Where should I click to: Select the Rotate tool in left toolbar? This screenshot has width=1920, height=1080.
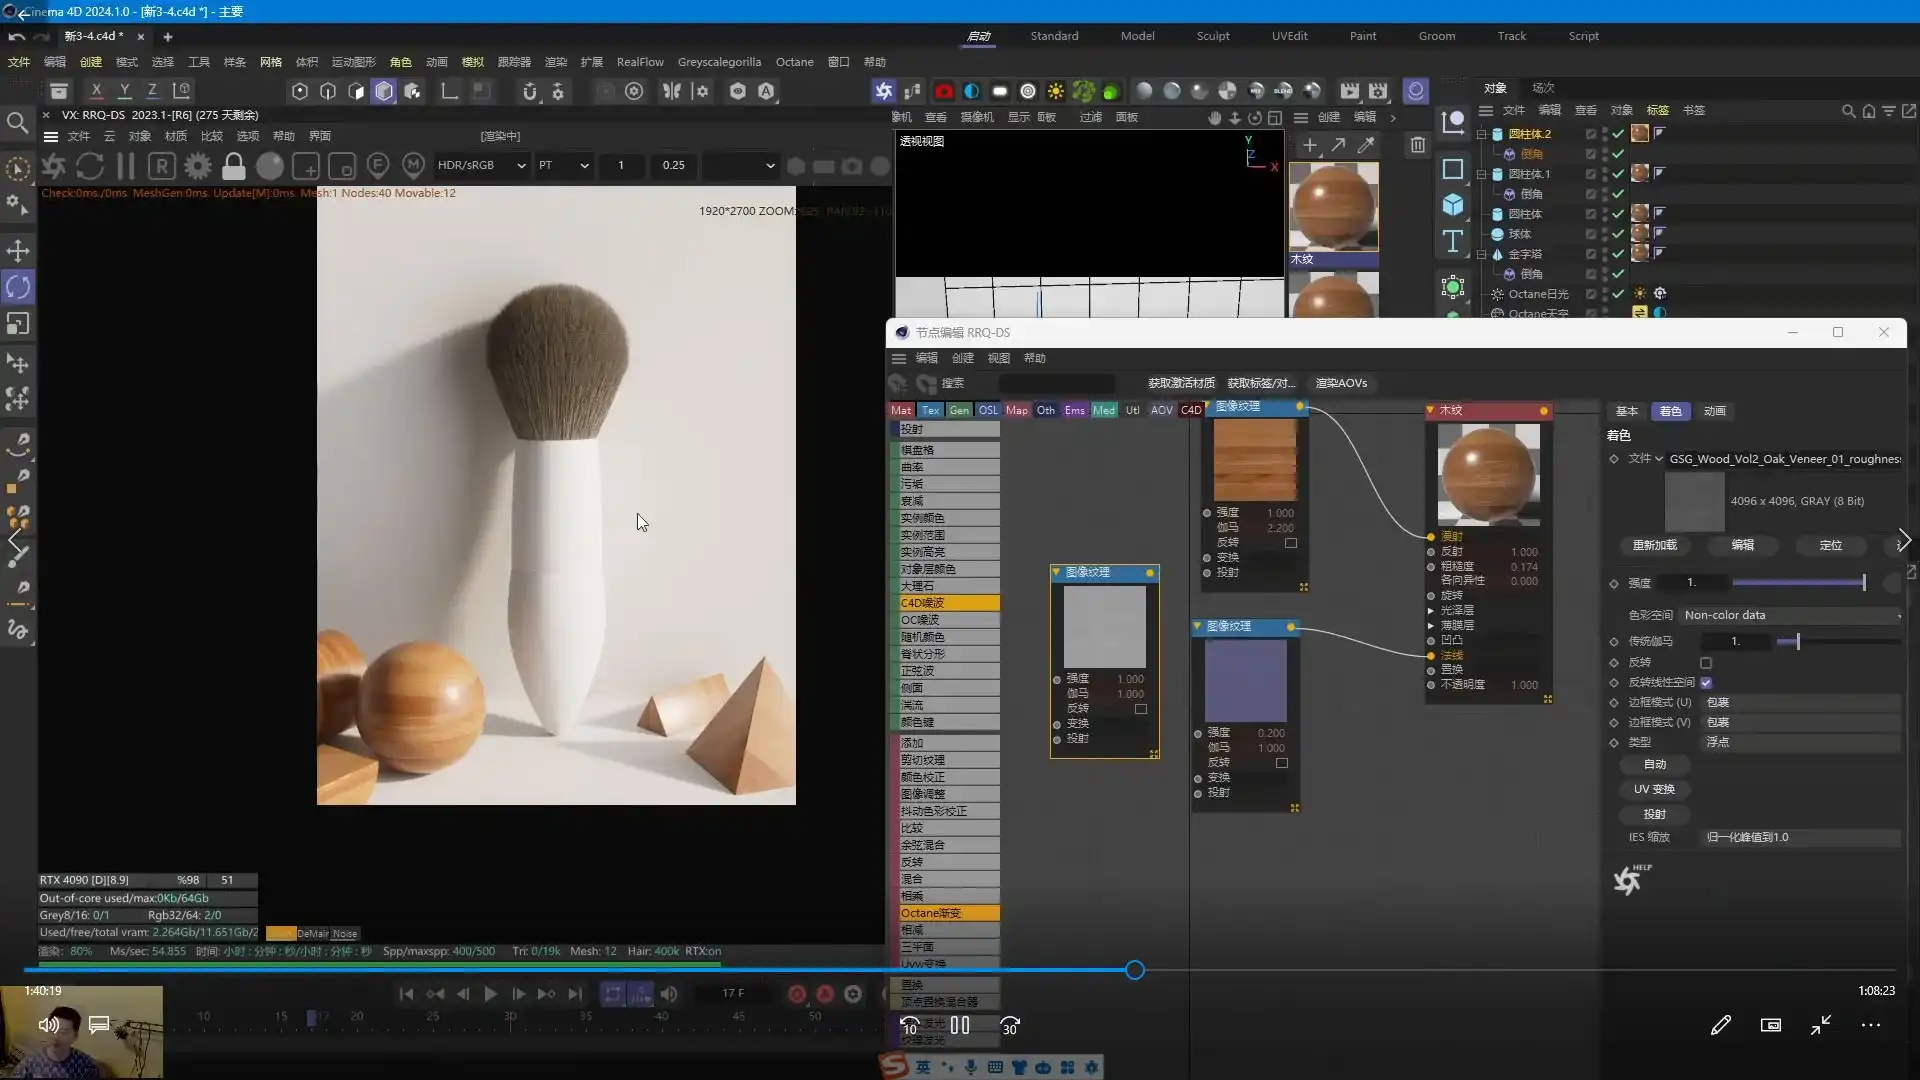18,287
